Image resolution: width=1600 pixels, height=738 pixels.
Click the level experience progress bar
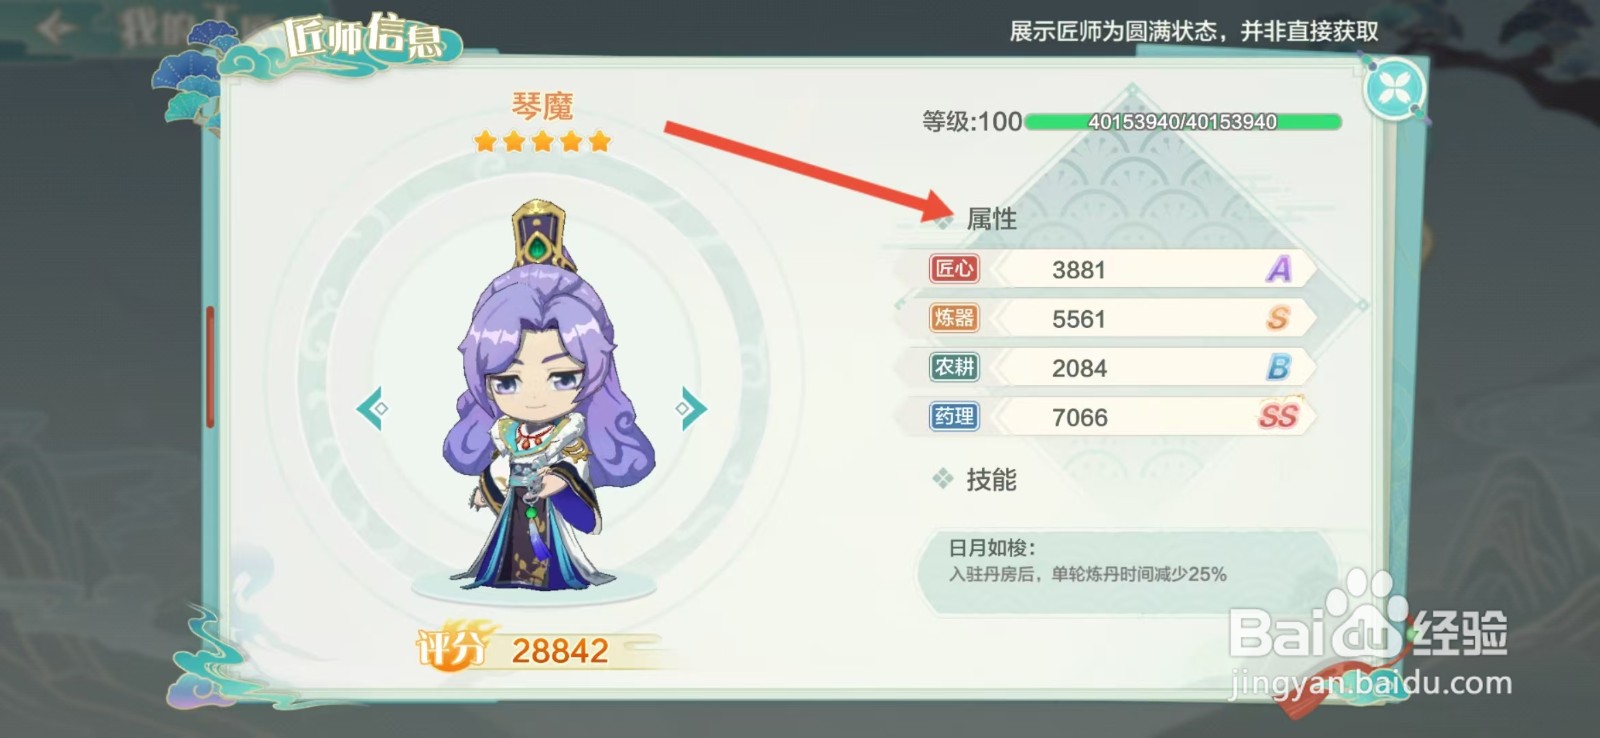click(1182, 122)
